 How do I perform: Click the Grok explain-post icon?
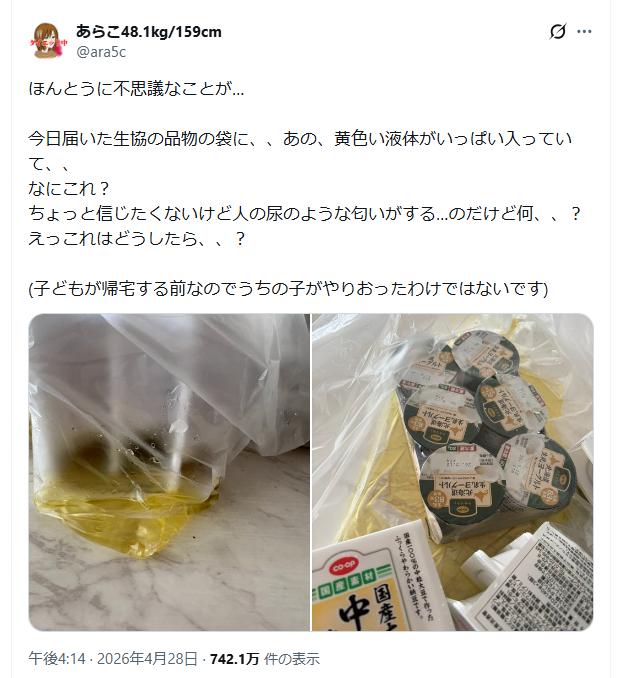[x=558, y=32]
